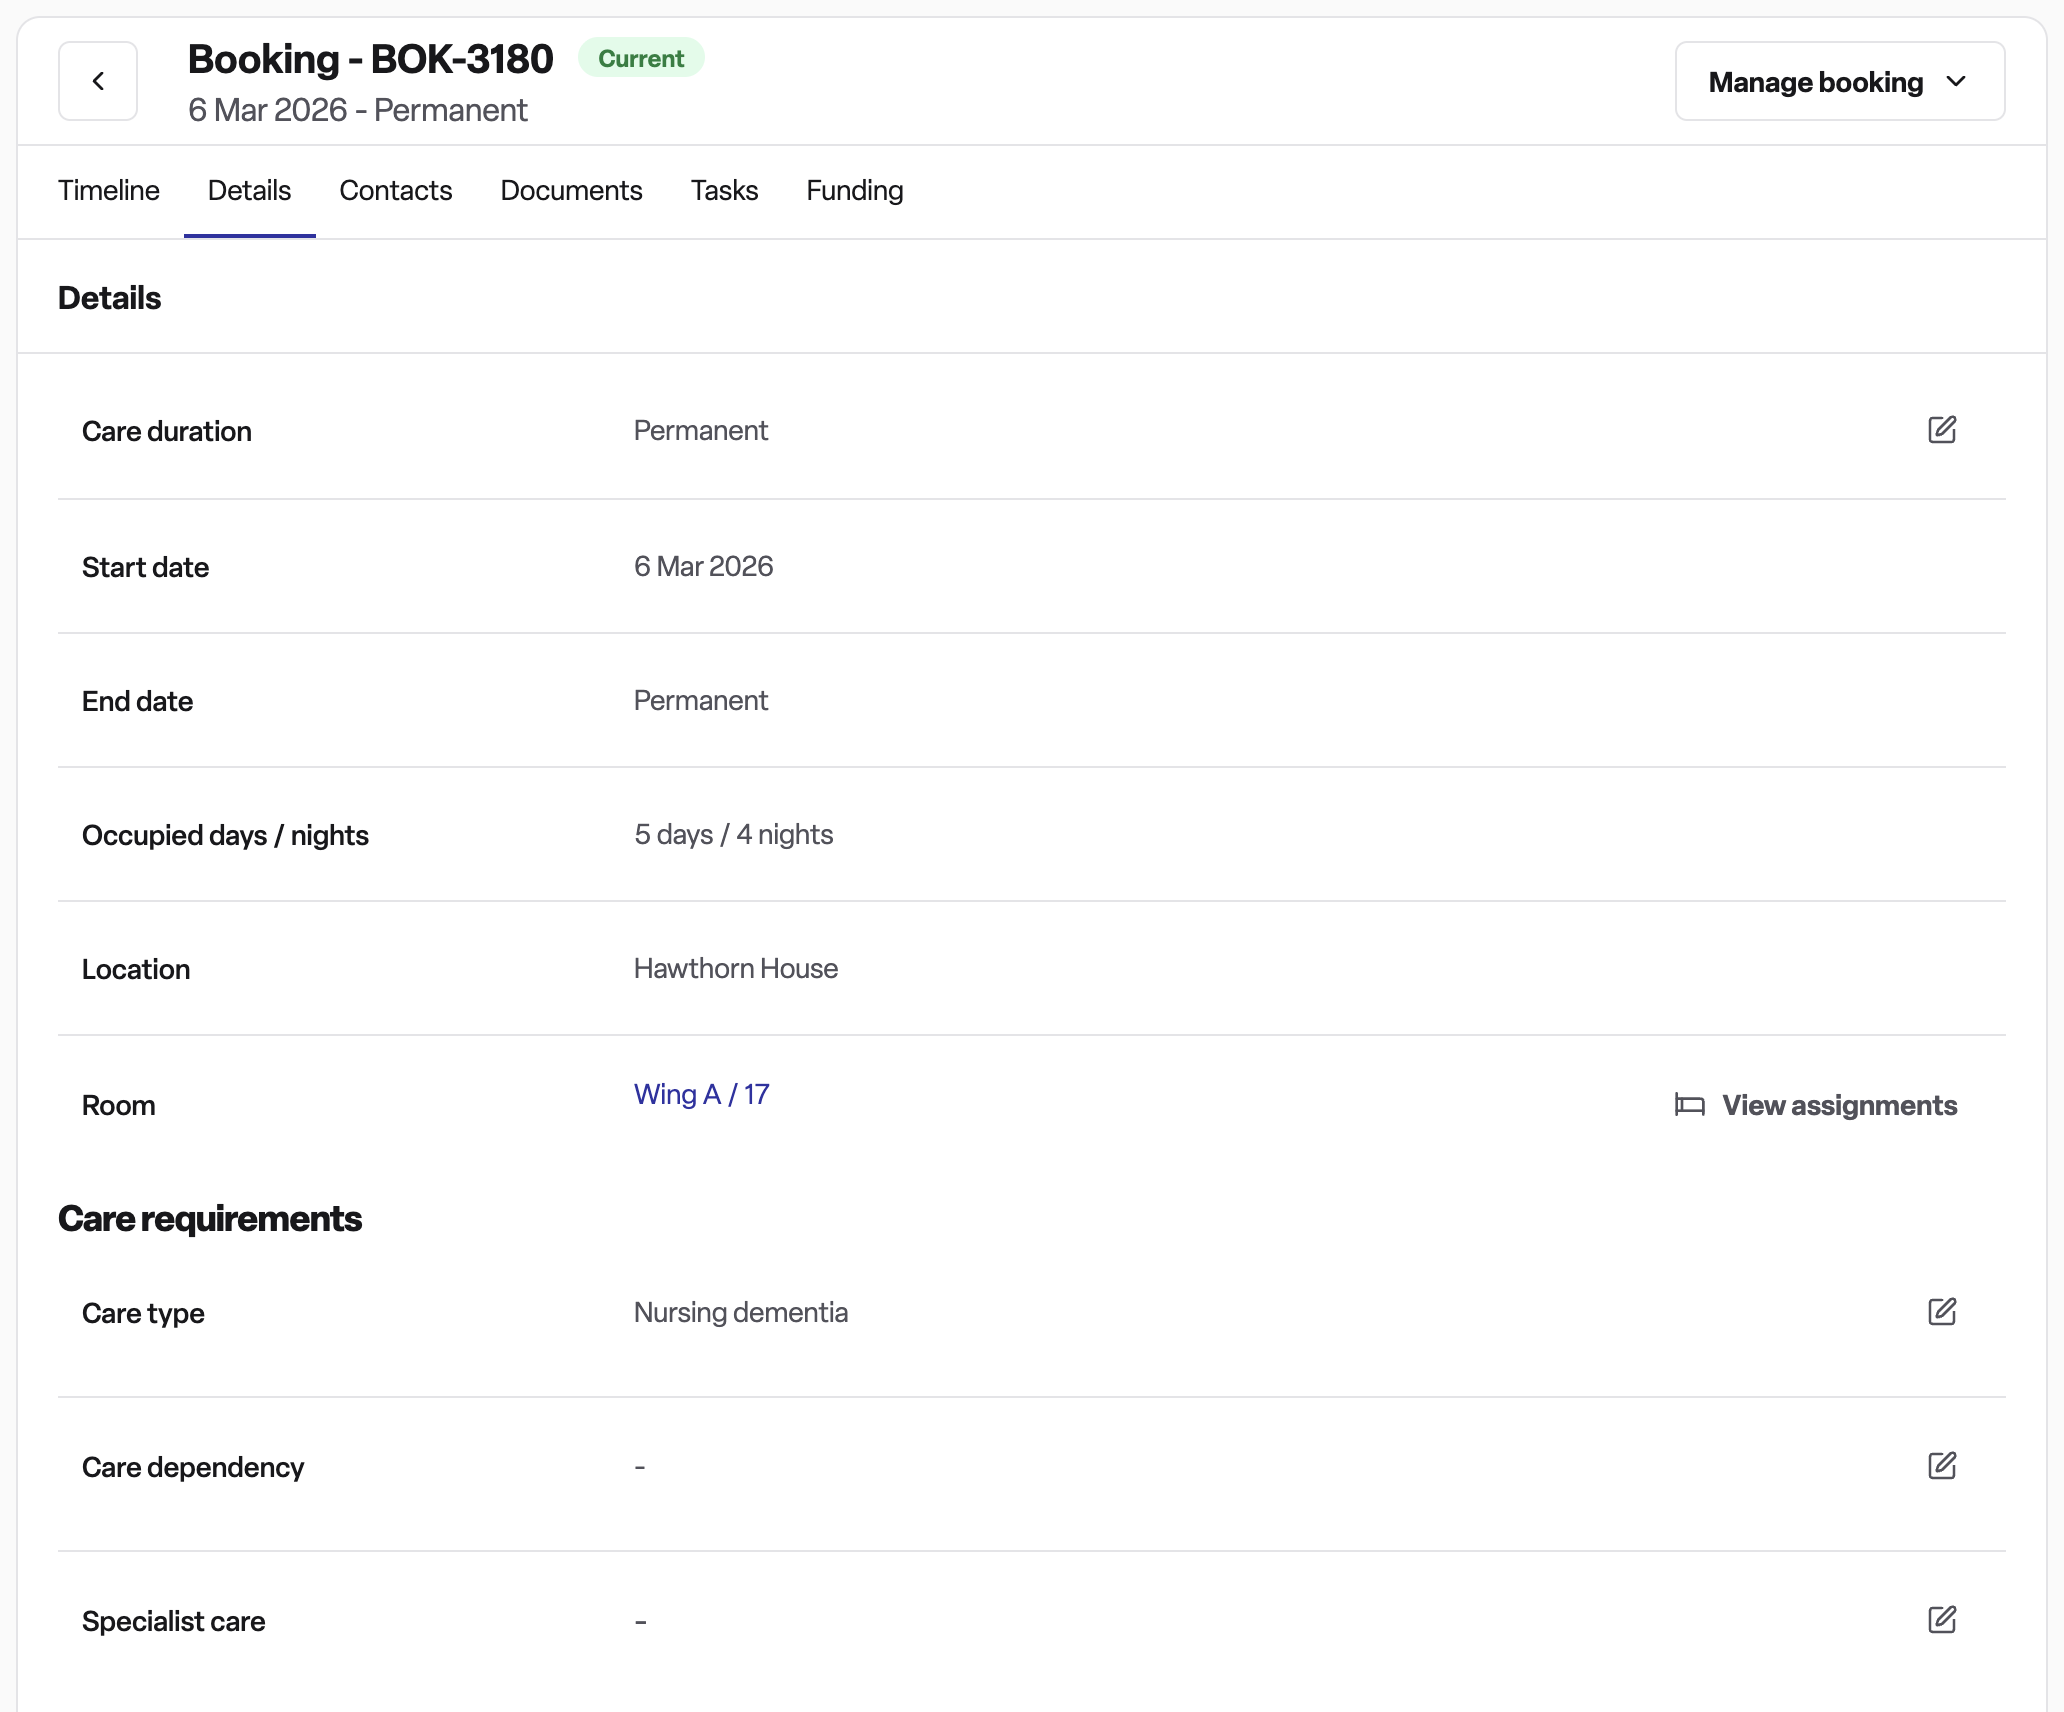Select the Details tab

[x=249, y=190]
